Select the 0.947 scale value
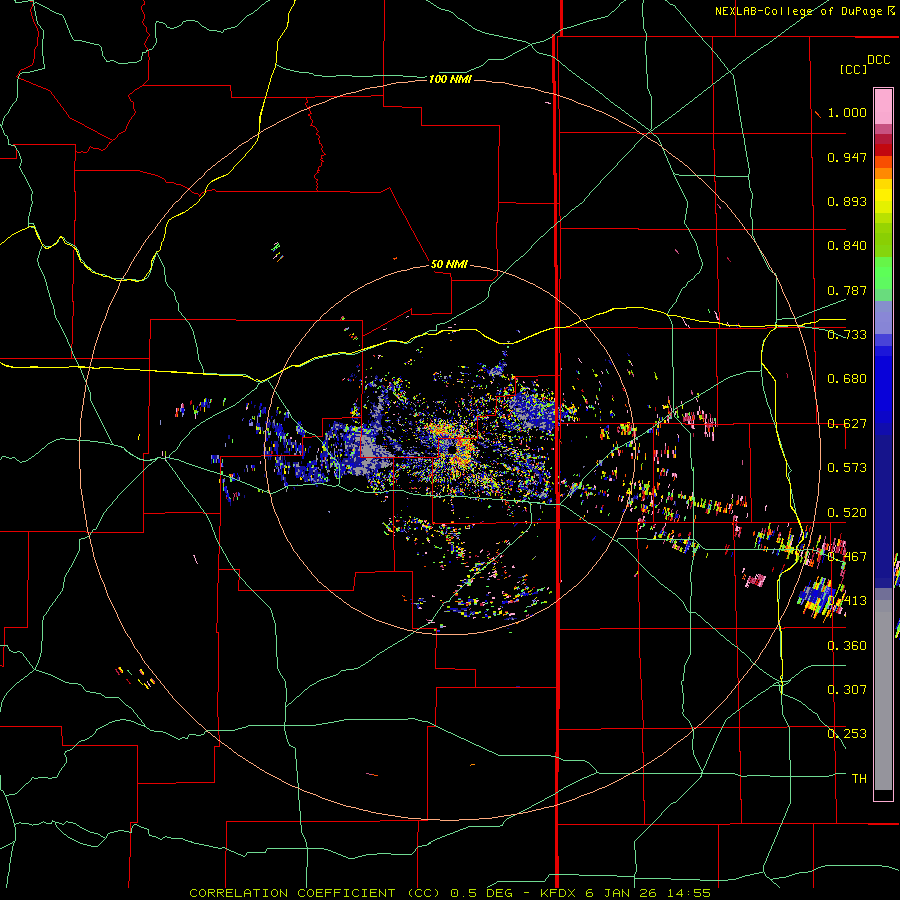900x900 pixels. 847,157
